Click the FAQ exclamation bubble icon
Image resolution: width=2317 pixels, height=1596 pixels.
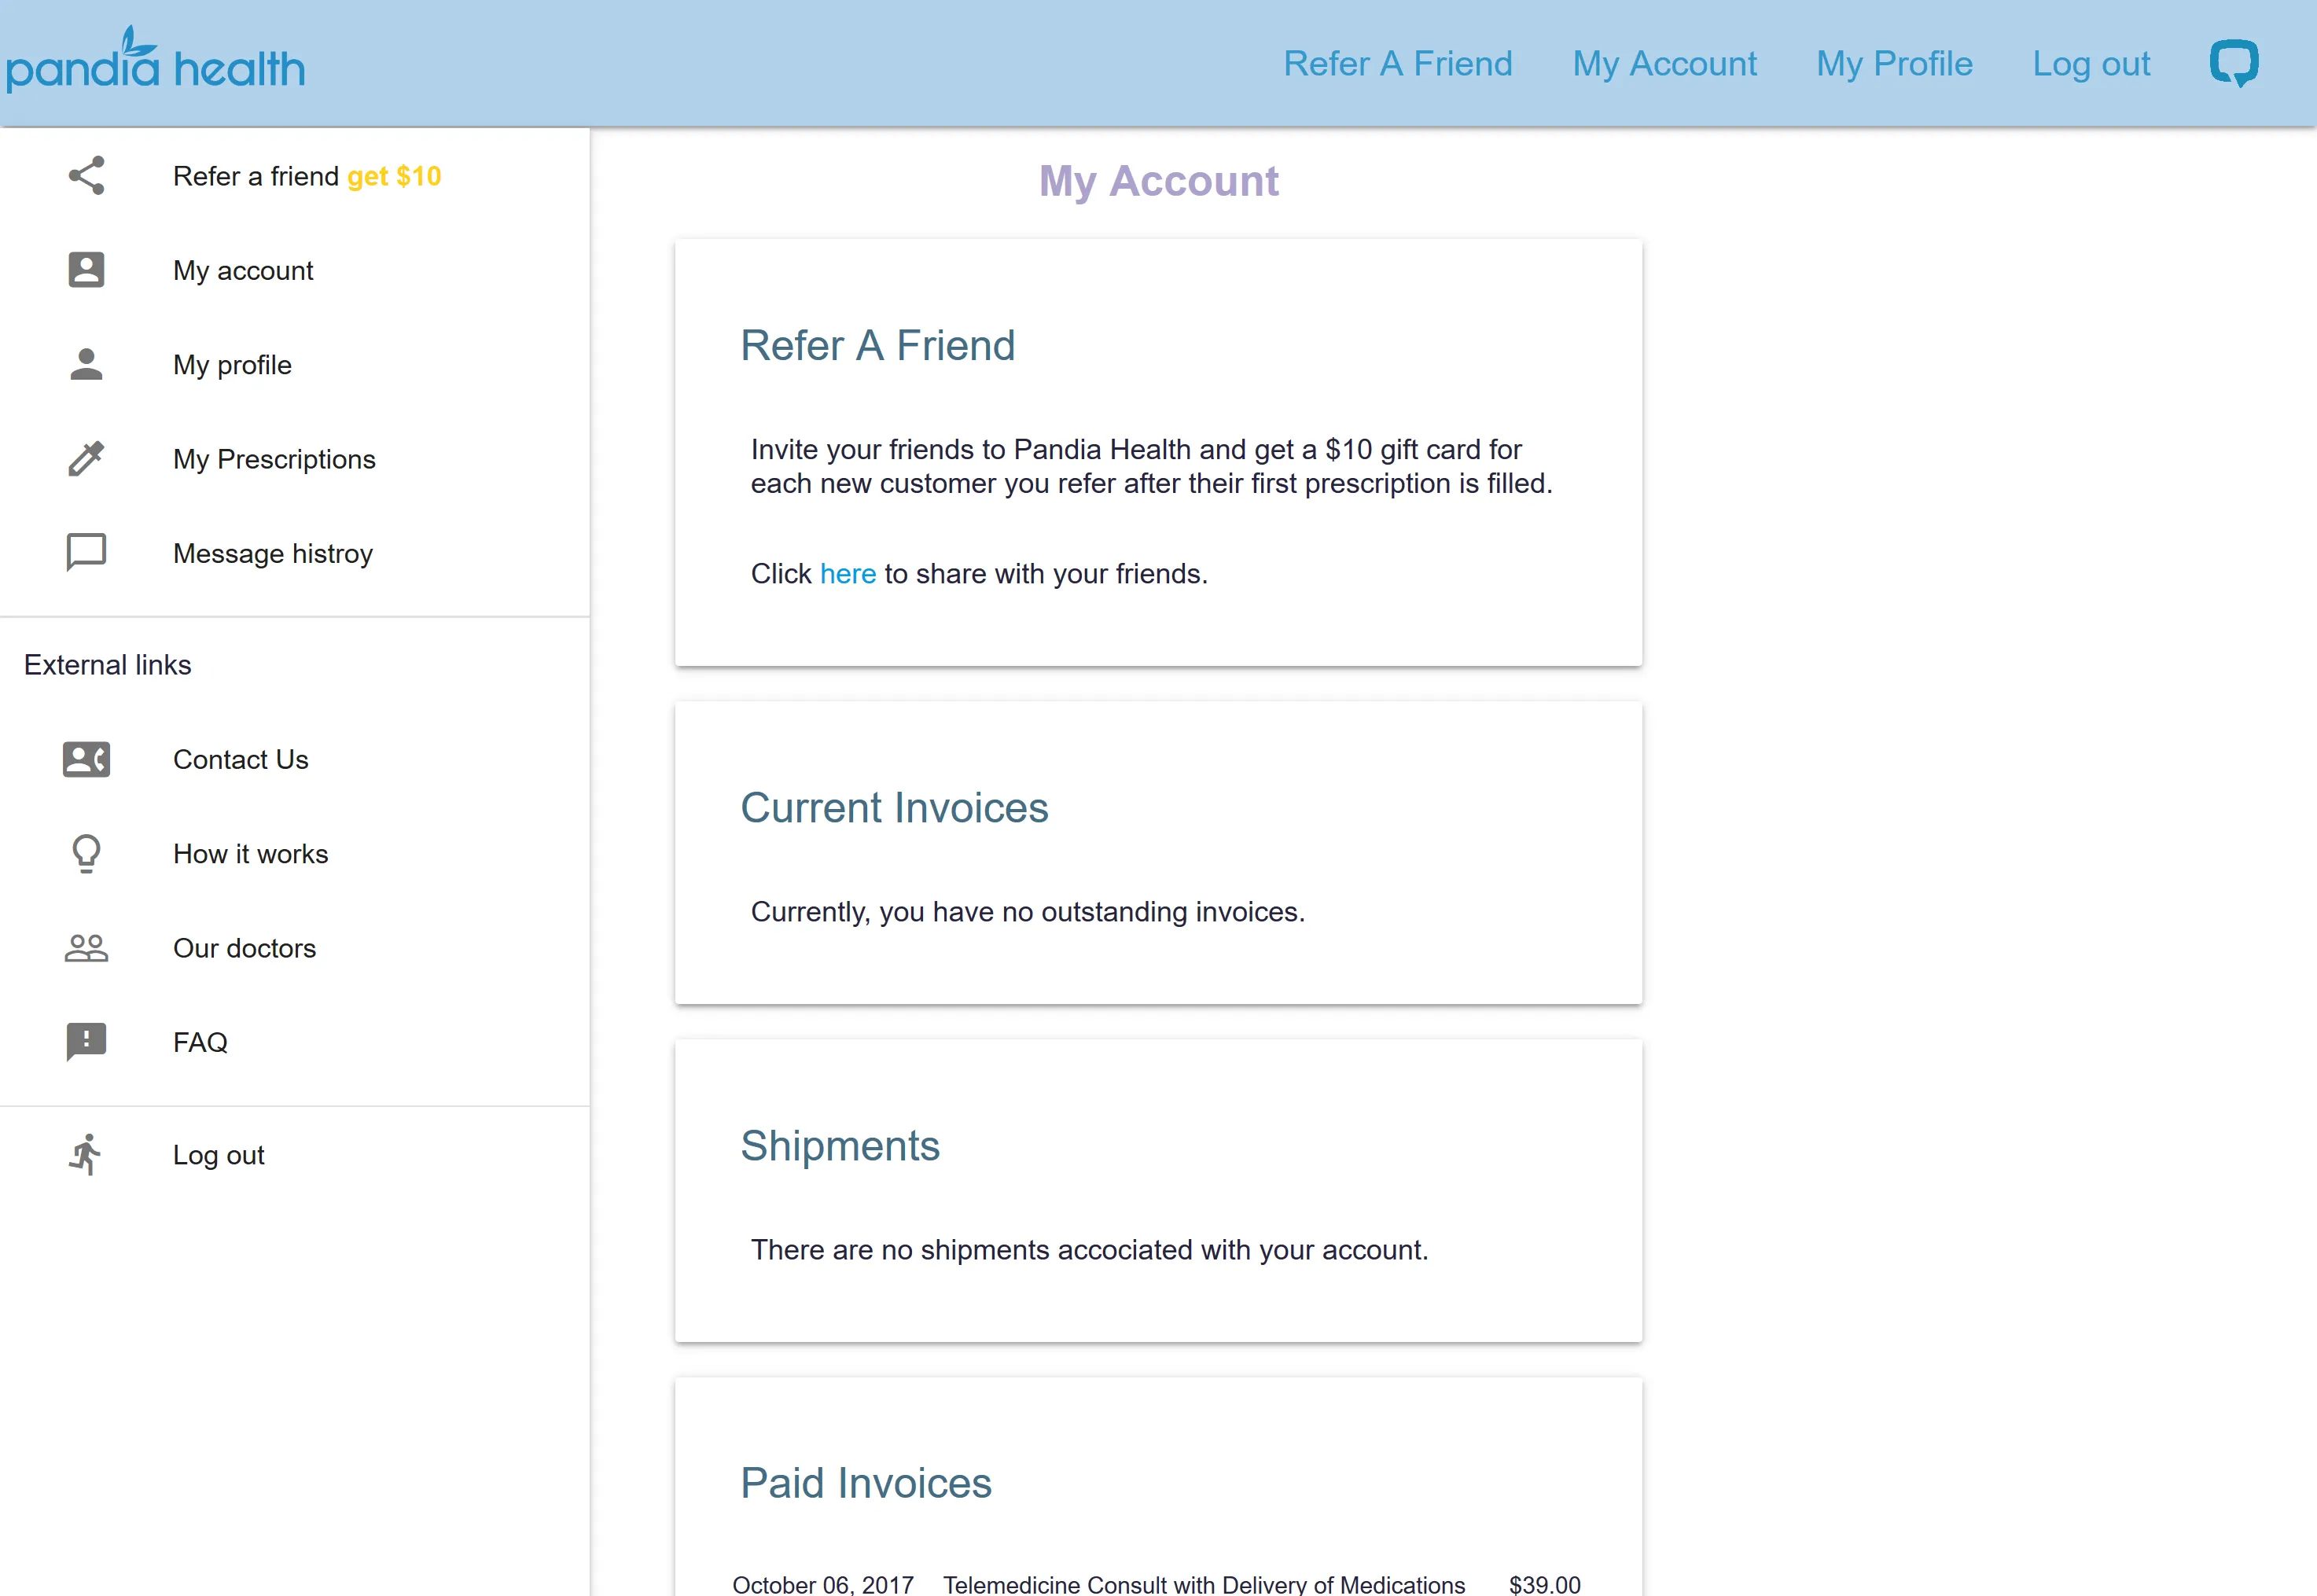(86, 1042)
